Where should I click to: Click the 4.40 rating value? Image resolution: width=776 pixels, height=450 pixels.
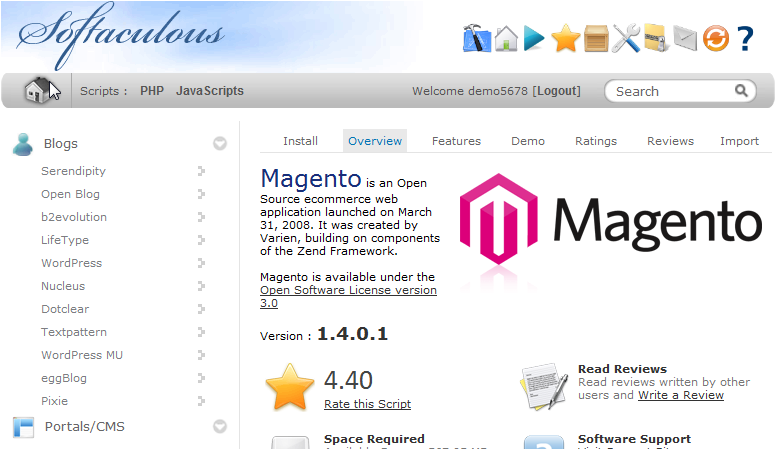click(x=348, y=380)
